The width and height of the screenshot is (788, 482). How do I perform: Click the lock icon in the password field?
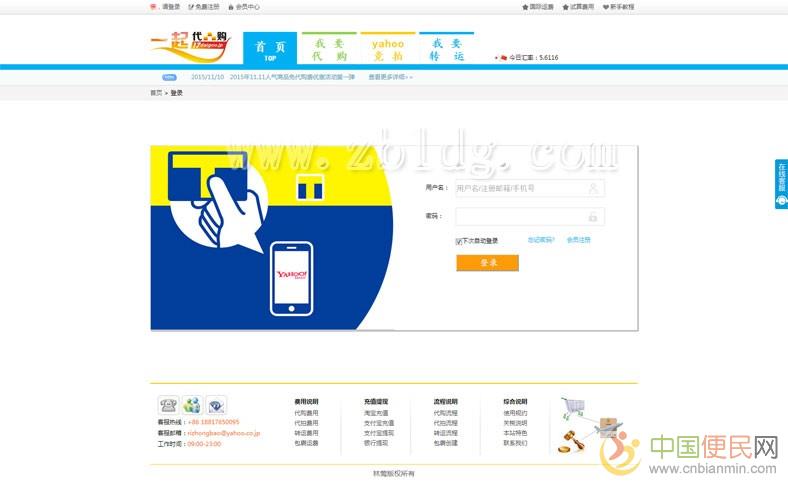[593, 216]
